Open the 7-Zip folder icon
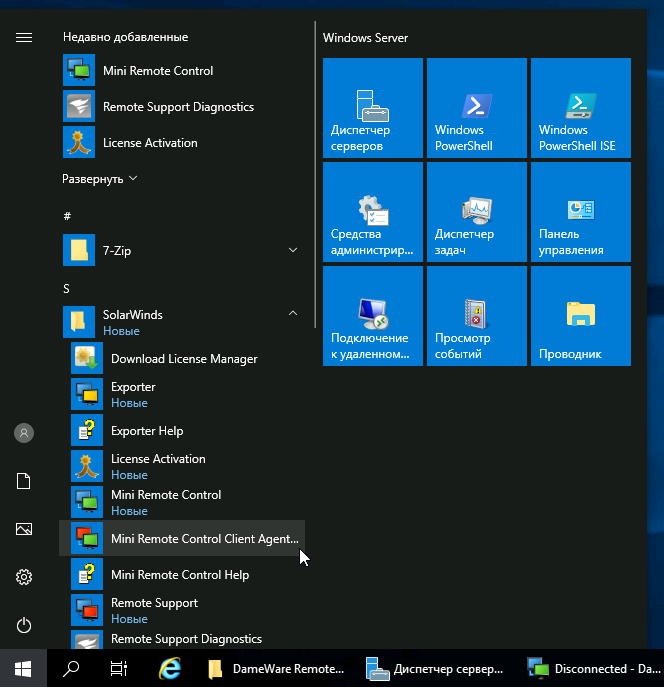The image size is (664, 687). click(x=79, y=250)
